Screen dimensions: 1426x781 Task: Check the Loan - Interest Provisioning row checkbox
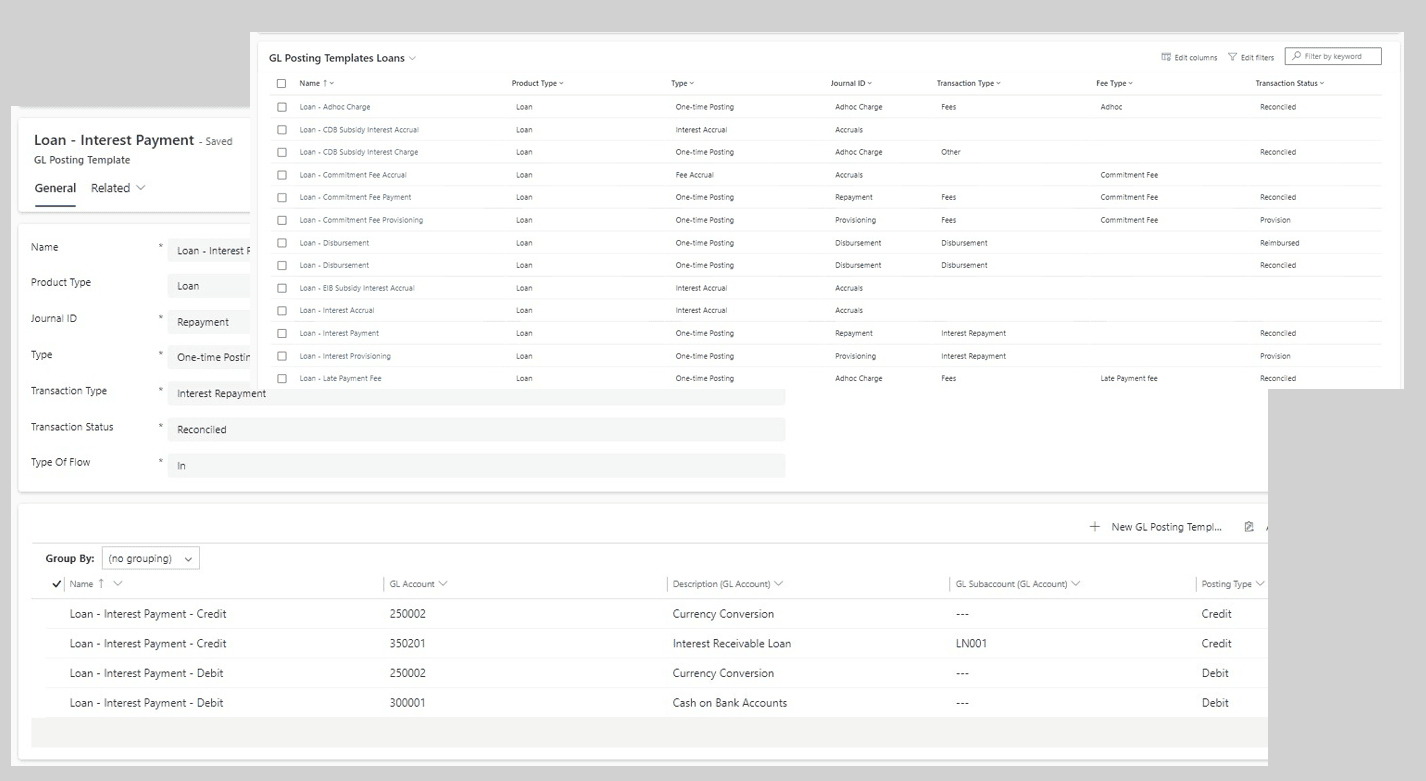281,356
